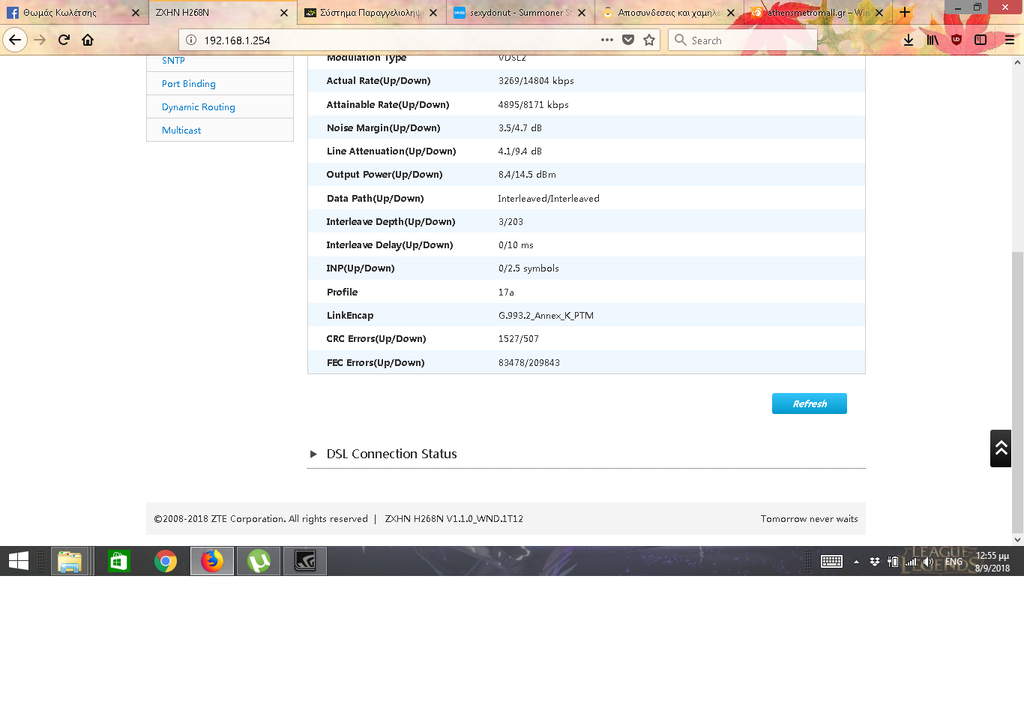Open the Firefox home page icon
1024x720 pixels.
(88, 40)
